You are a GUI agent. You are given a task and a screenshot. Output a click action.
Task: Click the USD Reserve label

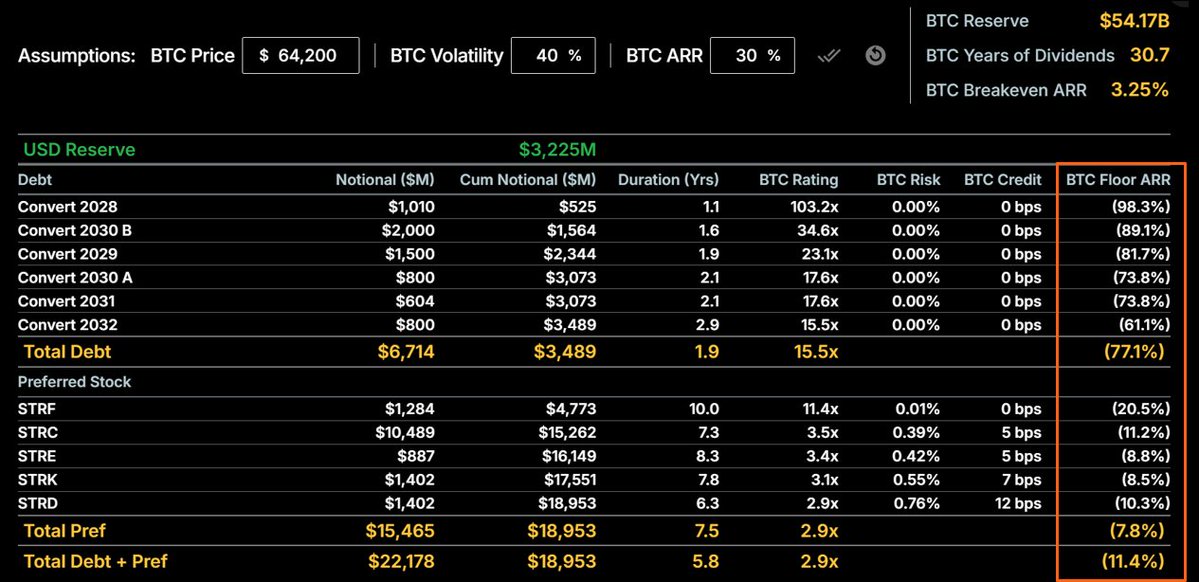pos(80,150)
